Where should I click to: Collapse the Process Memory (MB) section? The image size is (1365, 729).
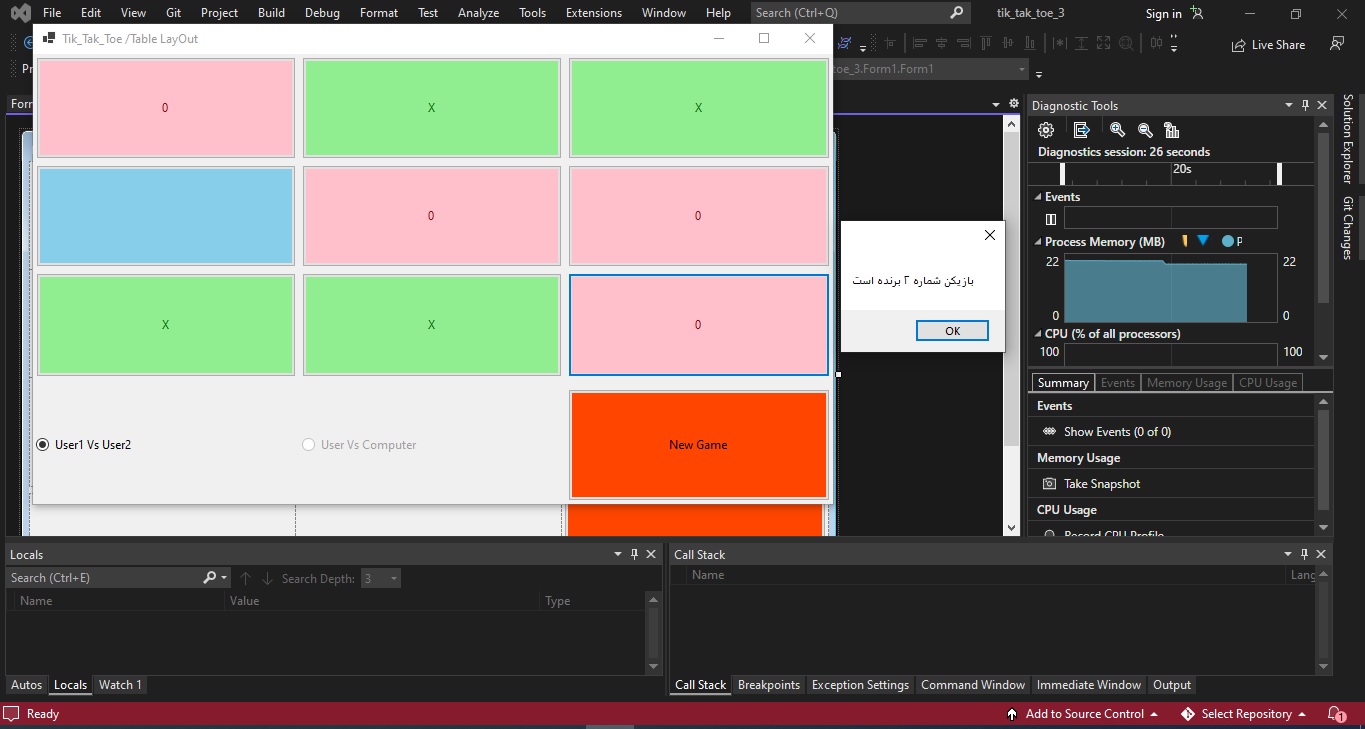(x=1036, y=241)
